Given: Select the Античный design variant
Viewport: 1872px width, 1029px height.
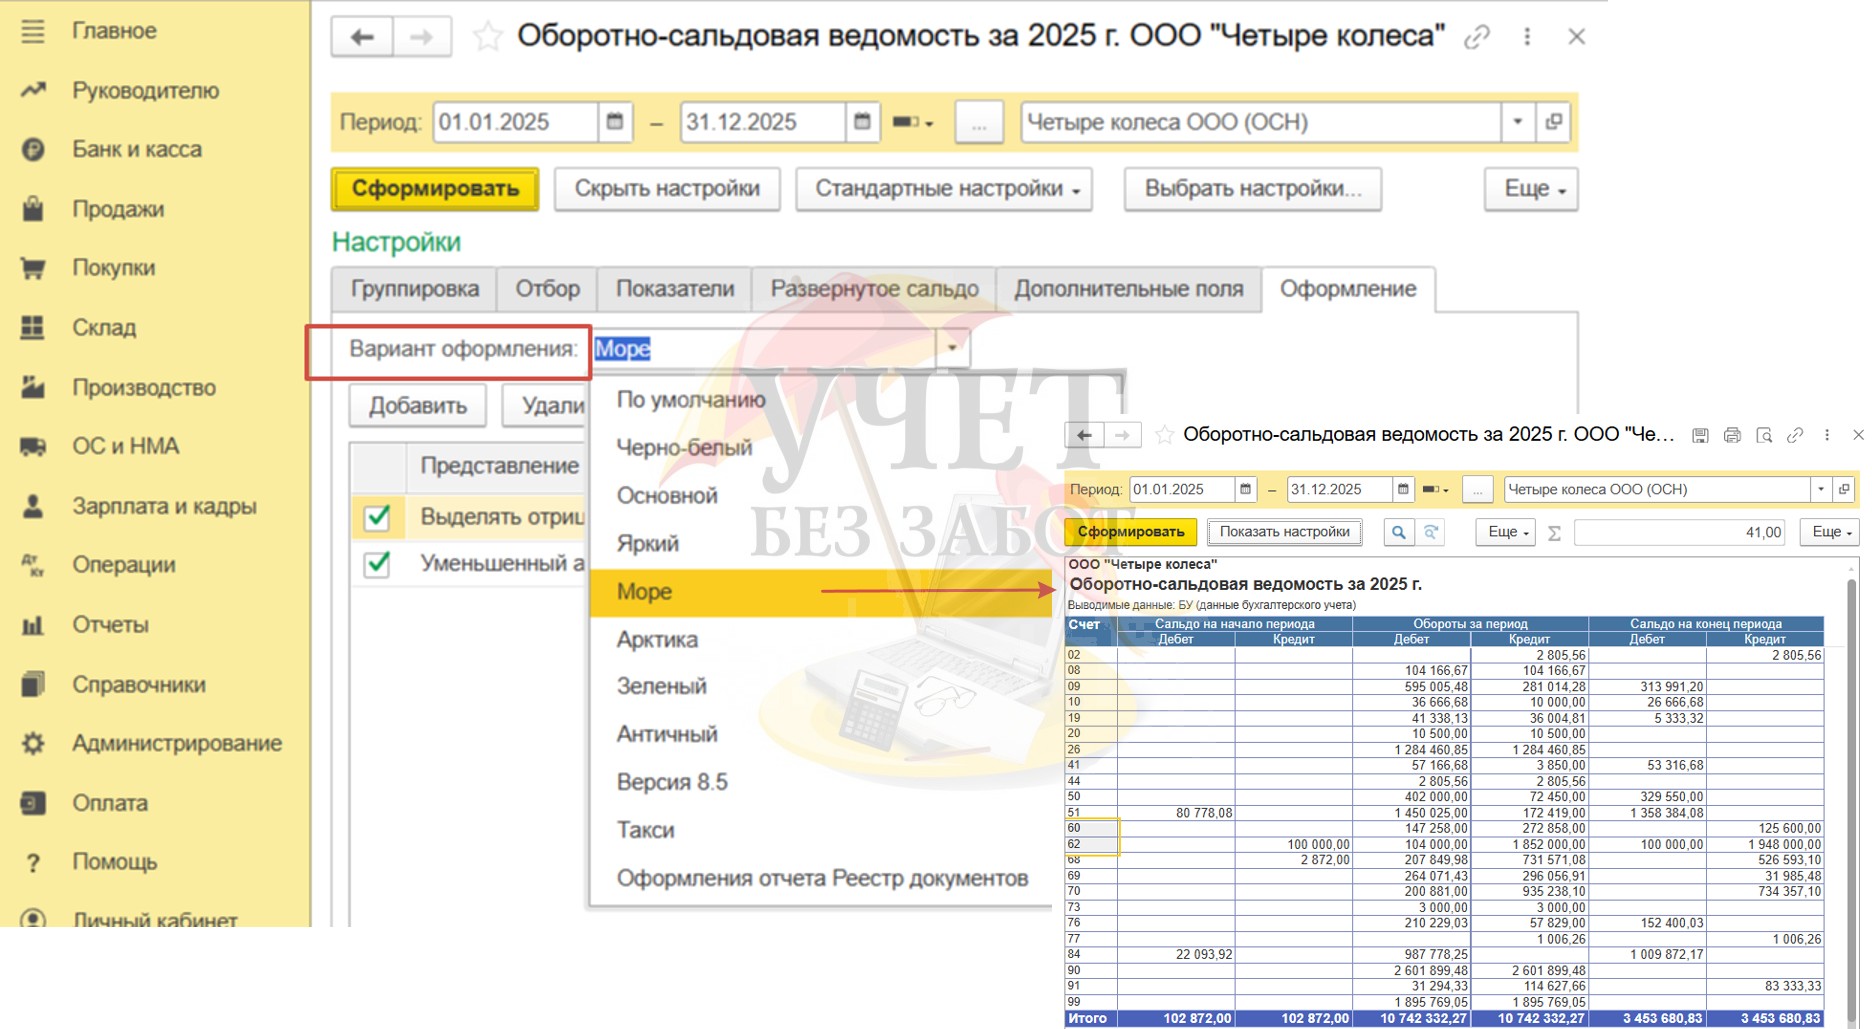Looking at the screenshot, I should point(820,734).
